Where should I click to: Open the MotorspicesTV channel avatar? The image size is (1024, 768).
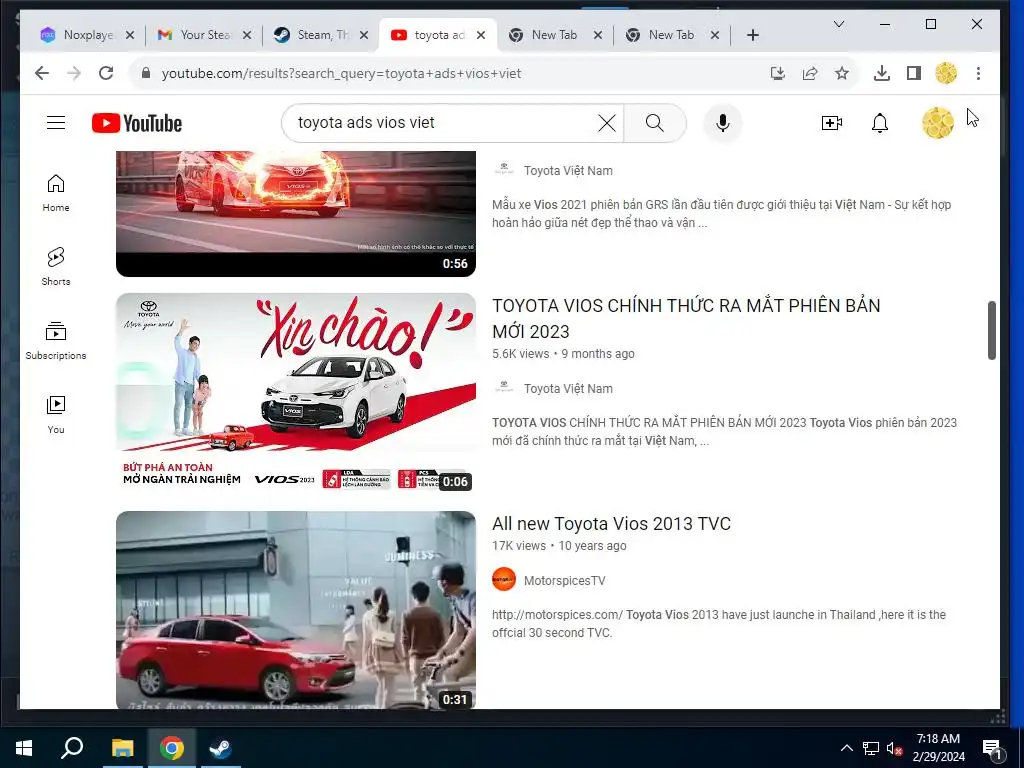pos(504,579)
